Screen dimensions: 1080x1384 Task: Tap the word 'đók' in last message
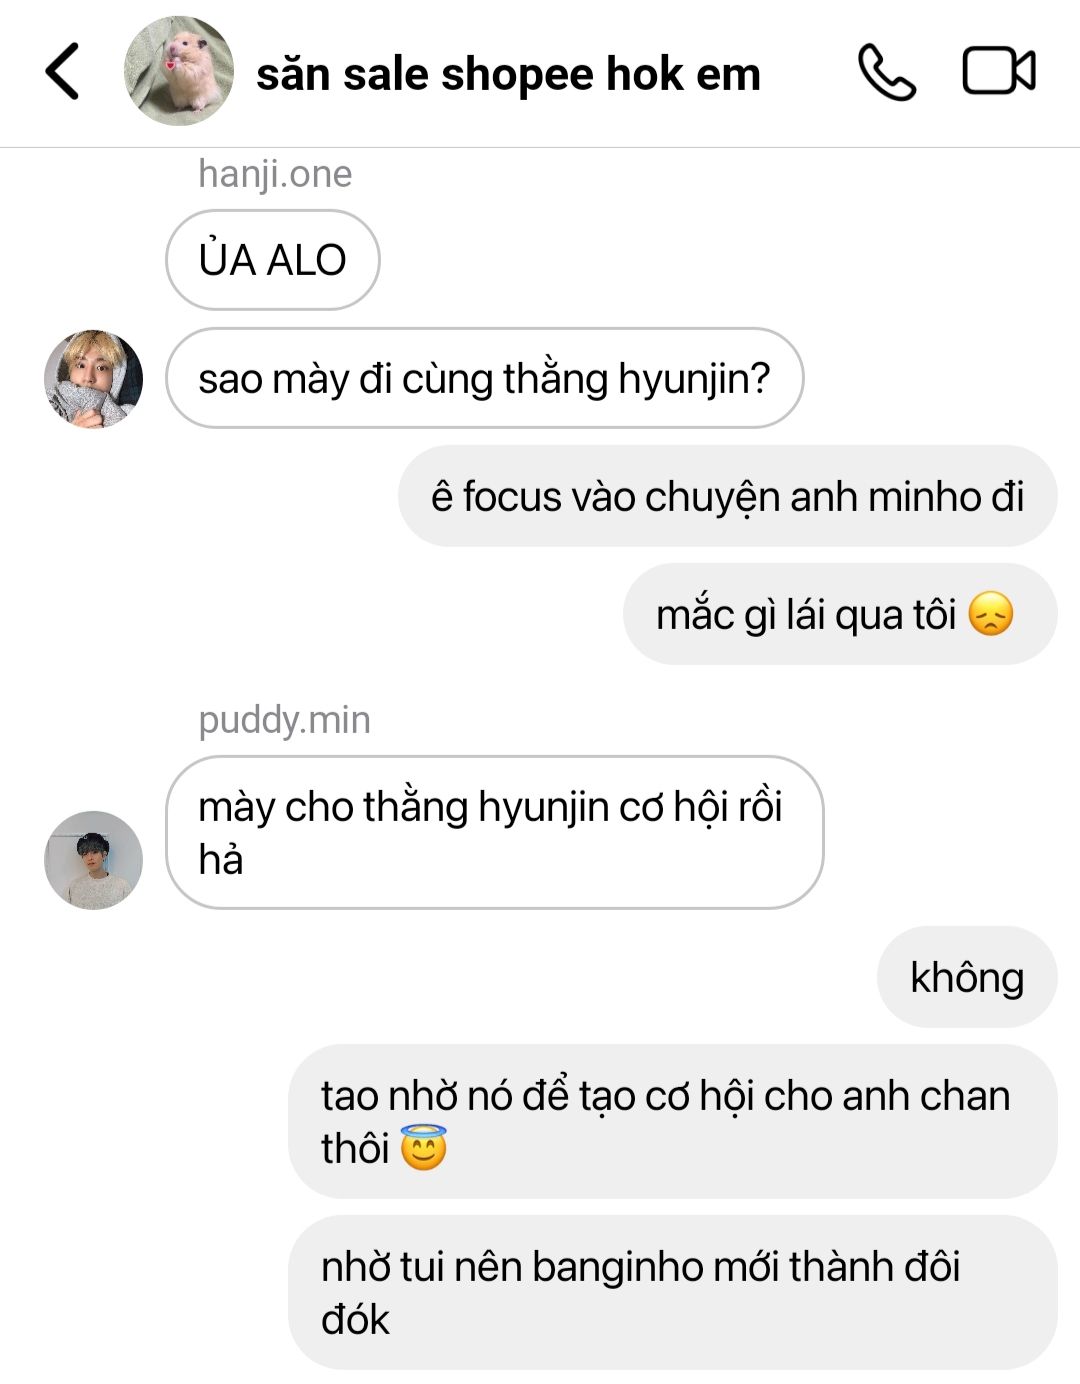click(x=355, y=1320)
